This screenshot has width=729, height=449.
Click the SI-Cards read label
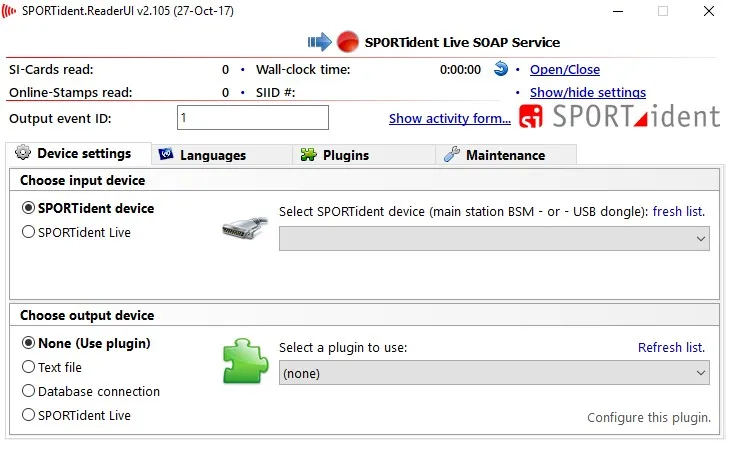click(x=51, y=70)
